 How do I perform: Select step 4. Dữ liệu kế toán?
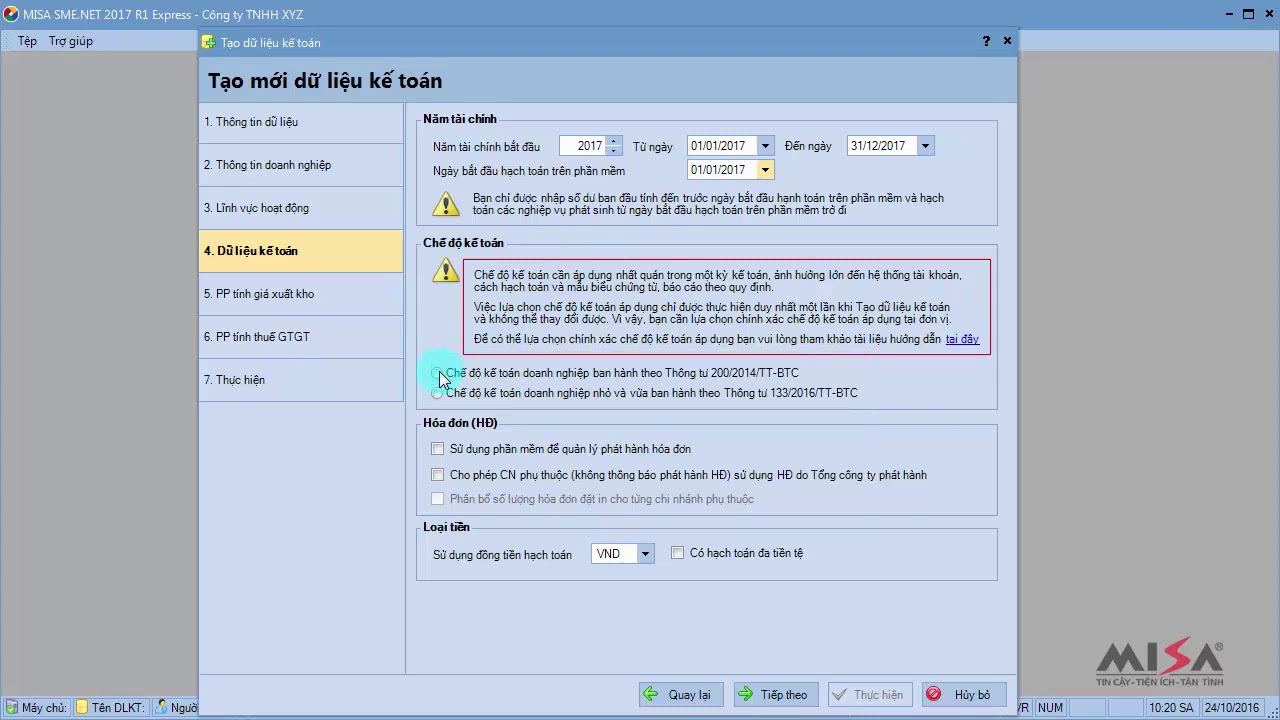pyautogui.click(x=301, y=251)
